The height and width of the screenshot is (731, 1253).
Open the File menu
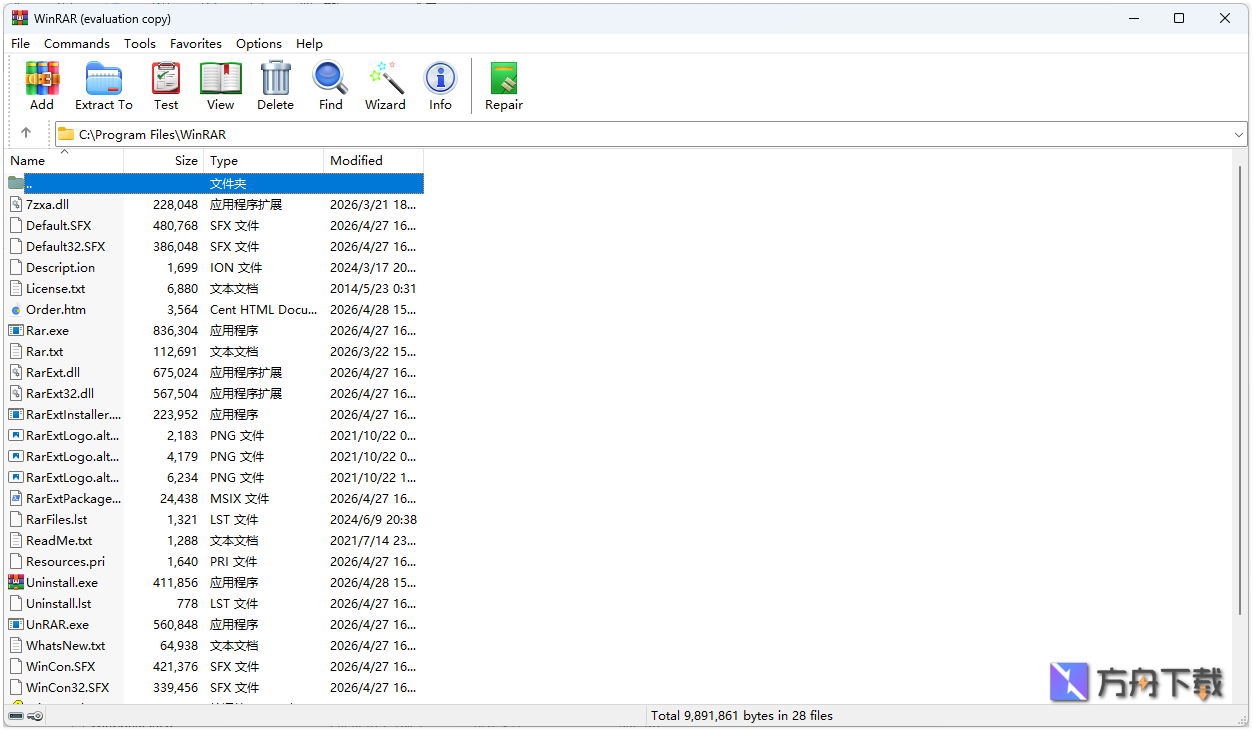click(20, 43)
